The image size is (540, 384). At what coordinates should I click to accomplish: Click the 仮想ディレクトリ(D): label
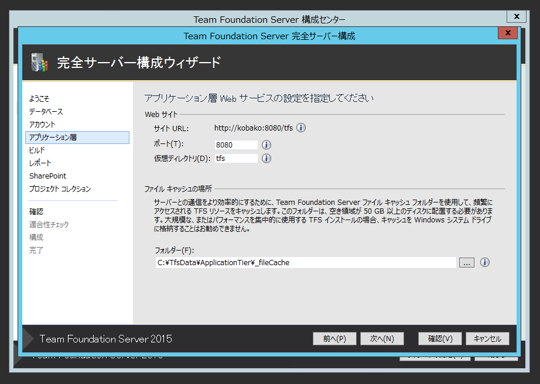182,158
